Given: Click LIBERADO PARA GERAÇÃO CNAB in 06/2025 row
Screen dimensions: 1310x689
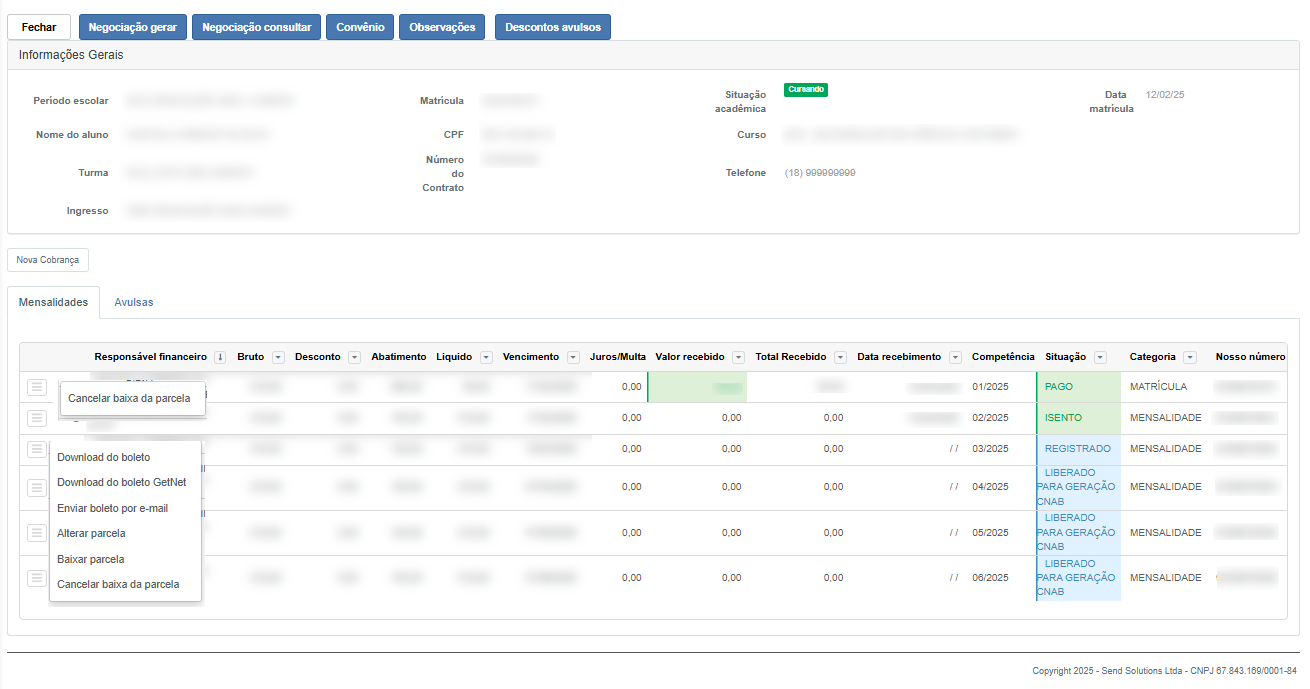Looking at the screenshot, I should pos(1079,577).
